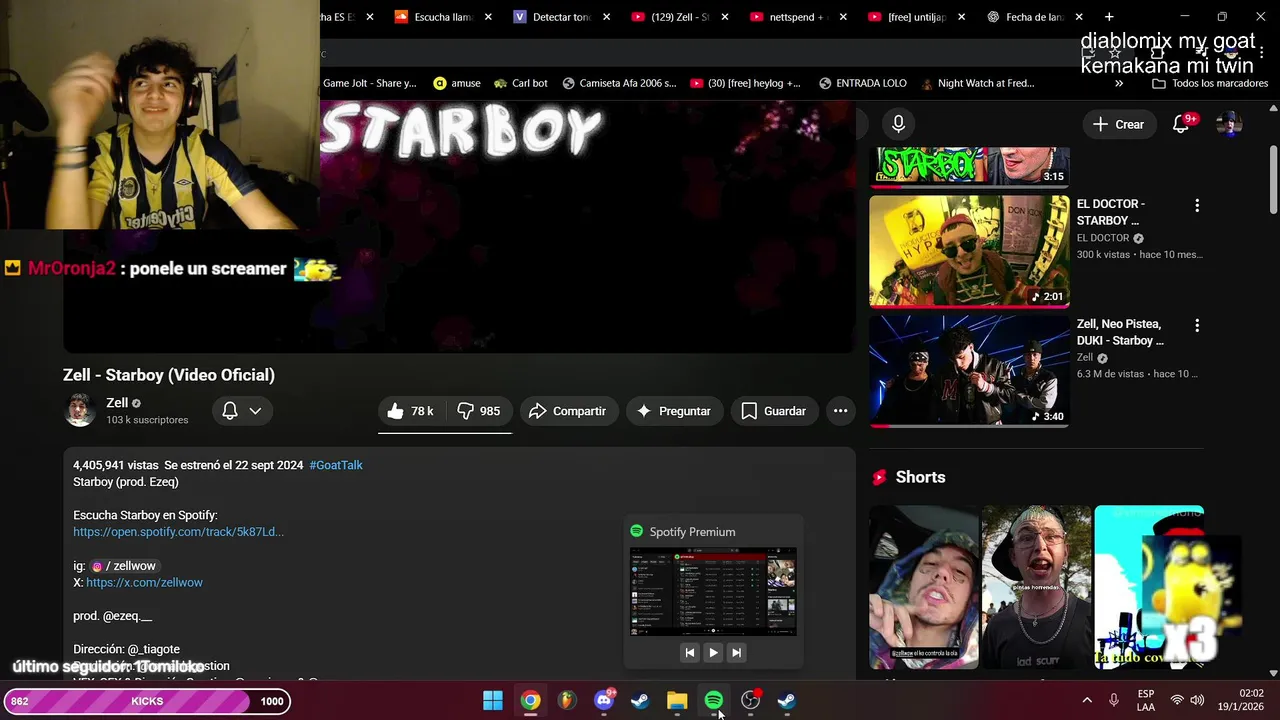Skip to next track in Spotify preview
Image resolution: width=1280 pixels, height=720 pixels.
click(736, 652)
